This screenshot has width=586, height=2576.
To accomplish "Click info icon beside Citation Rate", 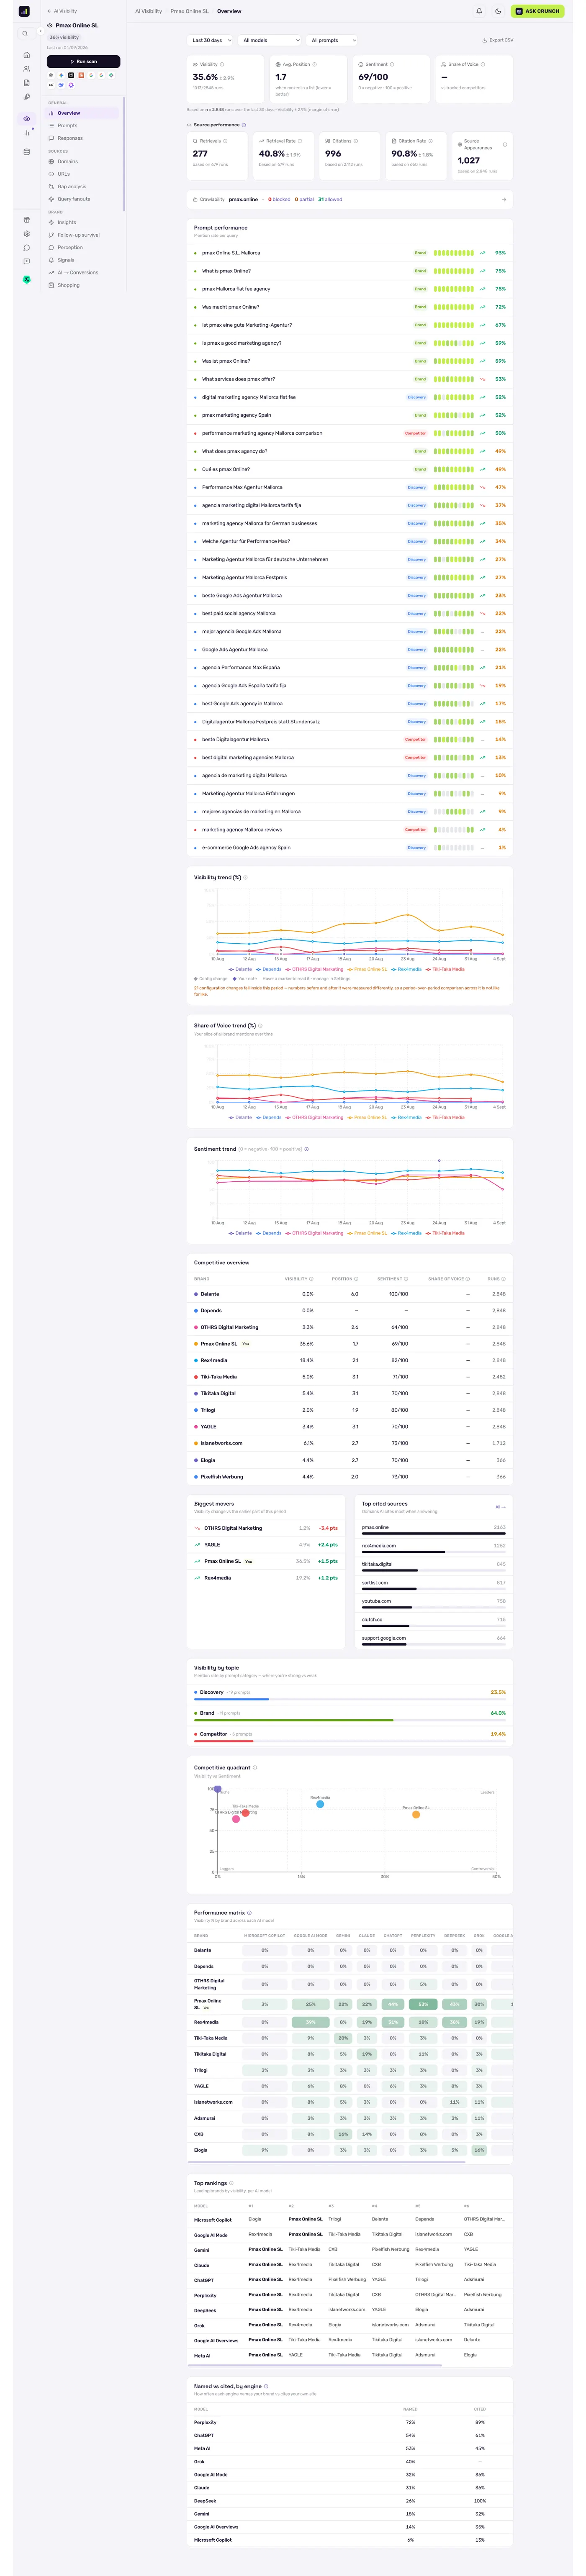I will [431, 141].
